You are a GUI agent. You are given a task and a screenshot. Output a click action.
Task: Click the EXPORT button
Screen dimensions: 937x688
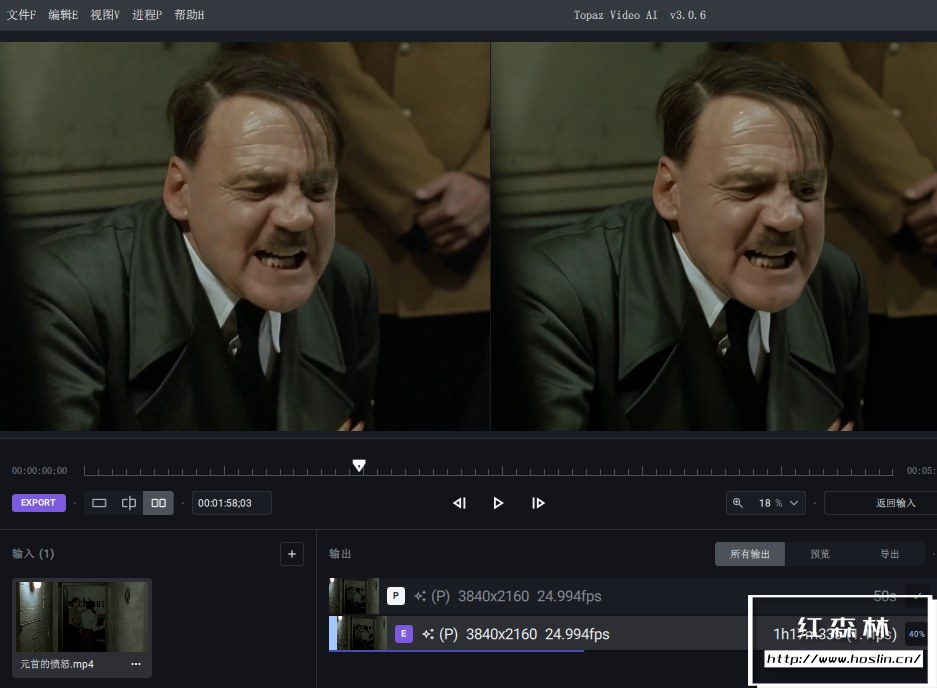point(38,503)
